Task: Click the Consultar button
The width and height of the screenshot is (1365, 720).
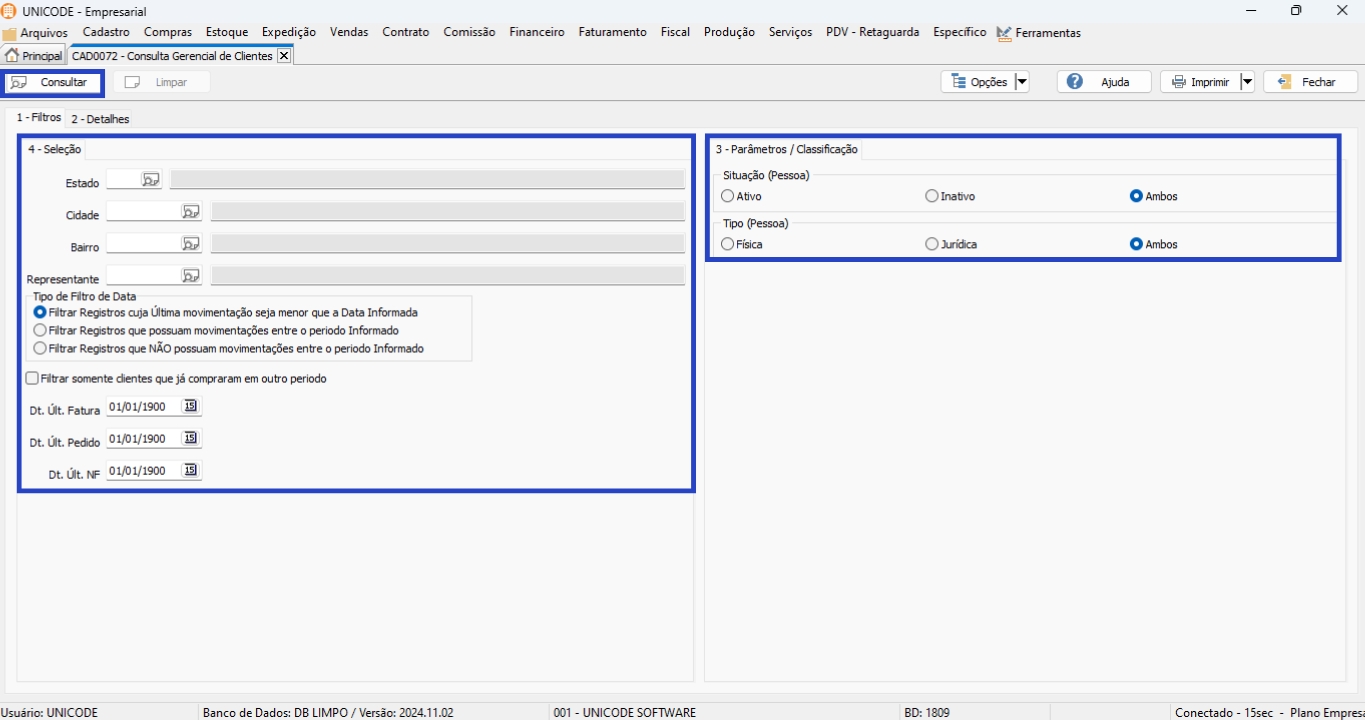Action: [x=53, y=82]
